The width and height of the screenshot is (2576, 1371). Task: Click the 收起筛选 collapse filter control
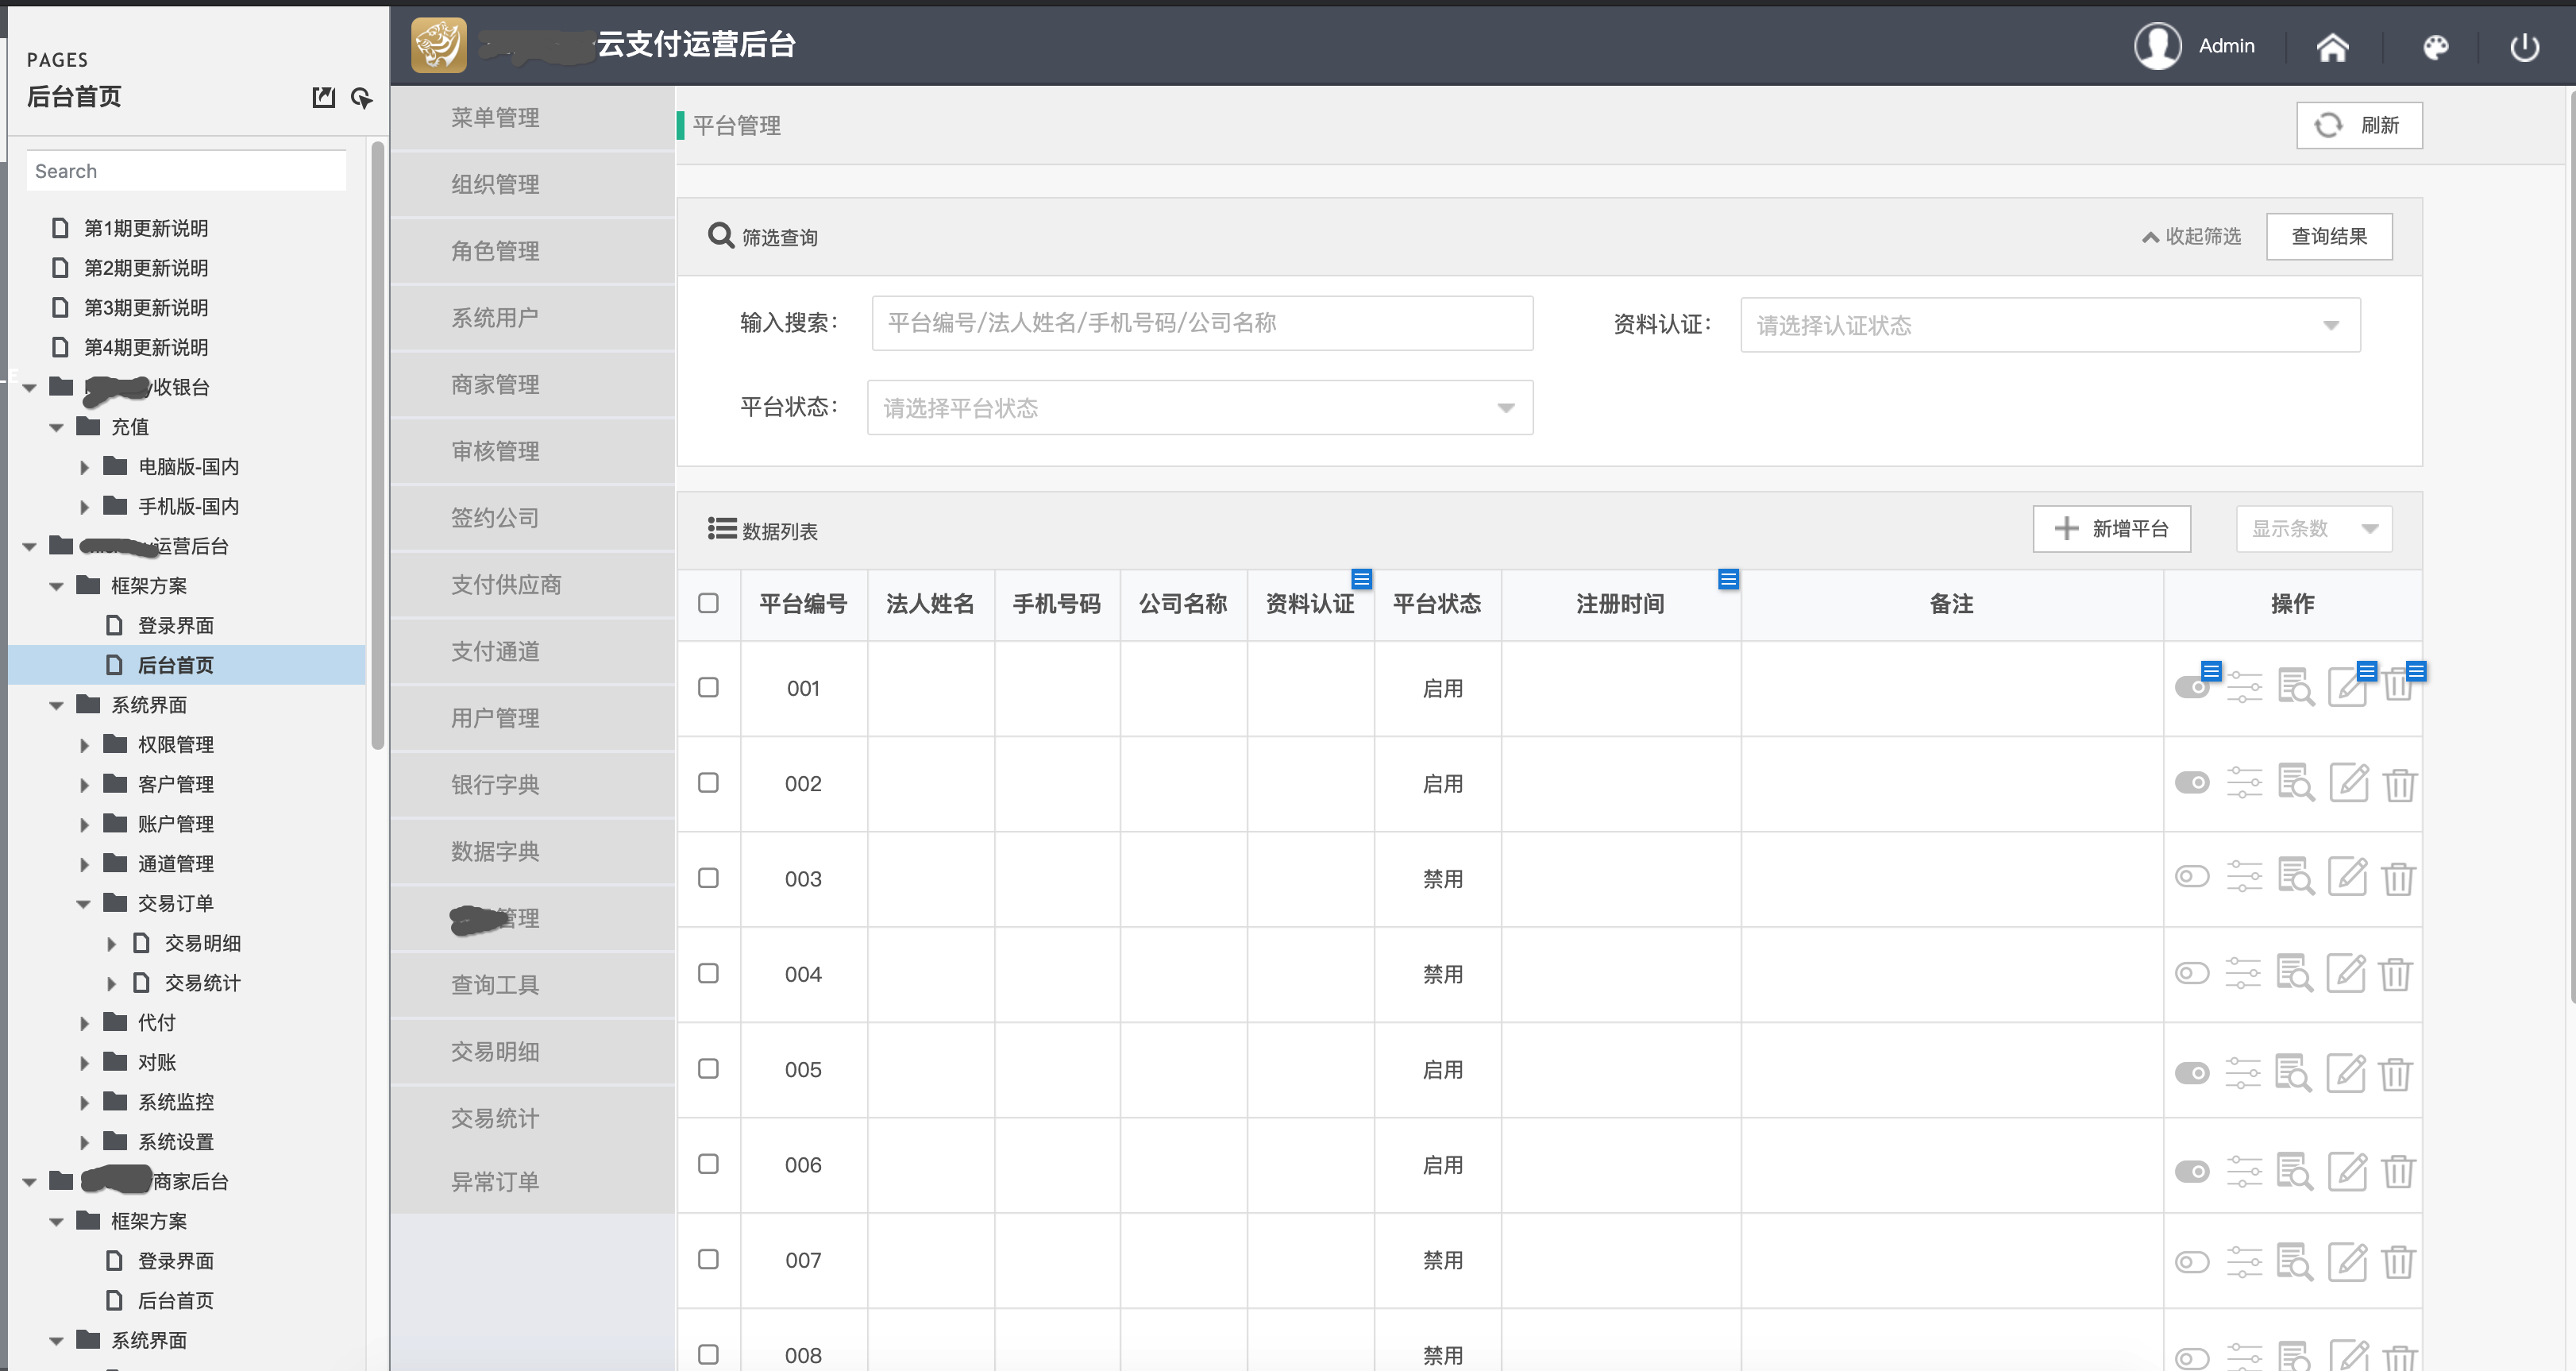[x=2190, y=237]
